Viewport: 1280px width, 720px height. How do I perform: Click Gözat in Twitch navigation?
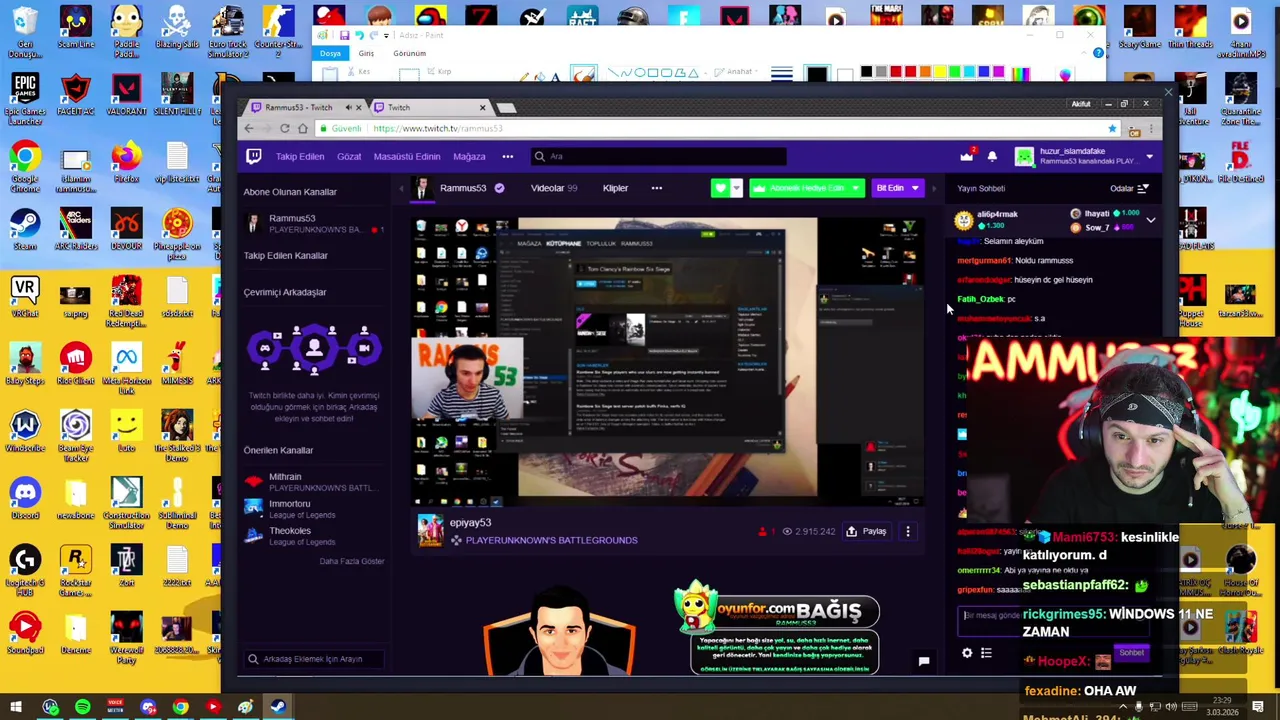(349, 157)
